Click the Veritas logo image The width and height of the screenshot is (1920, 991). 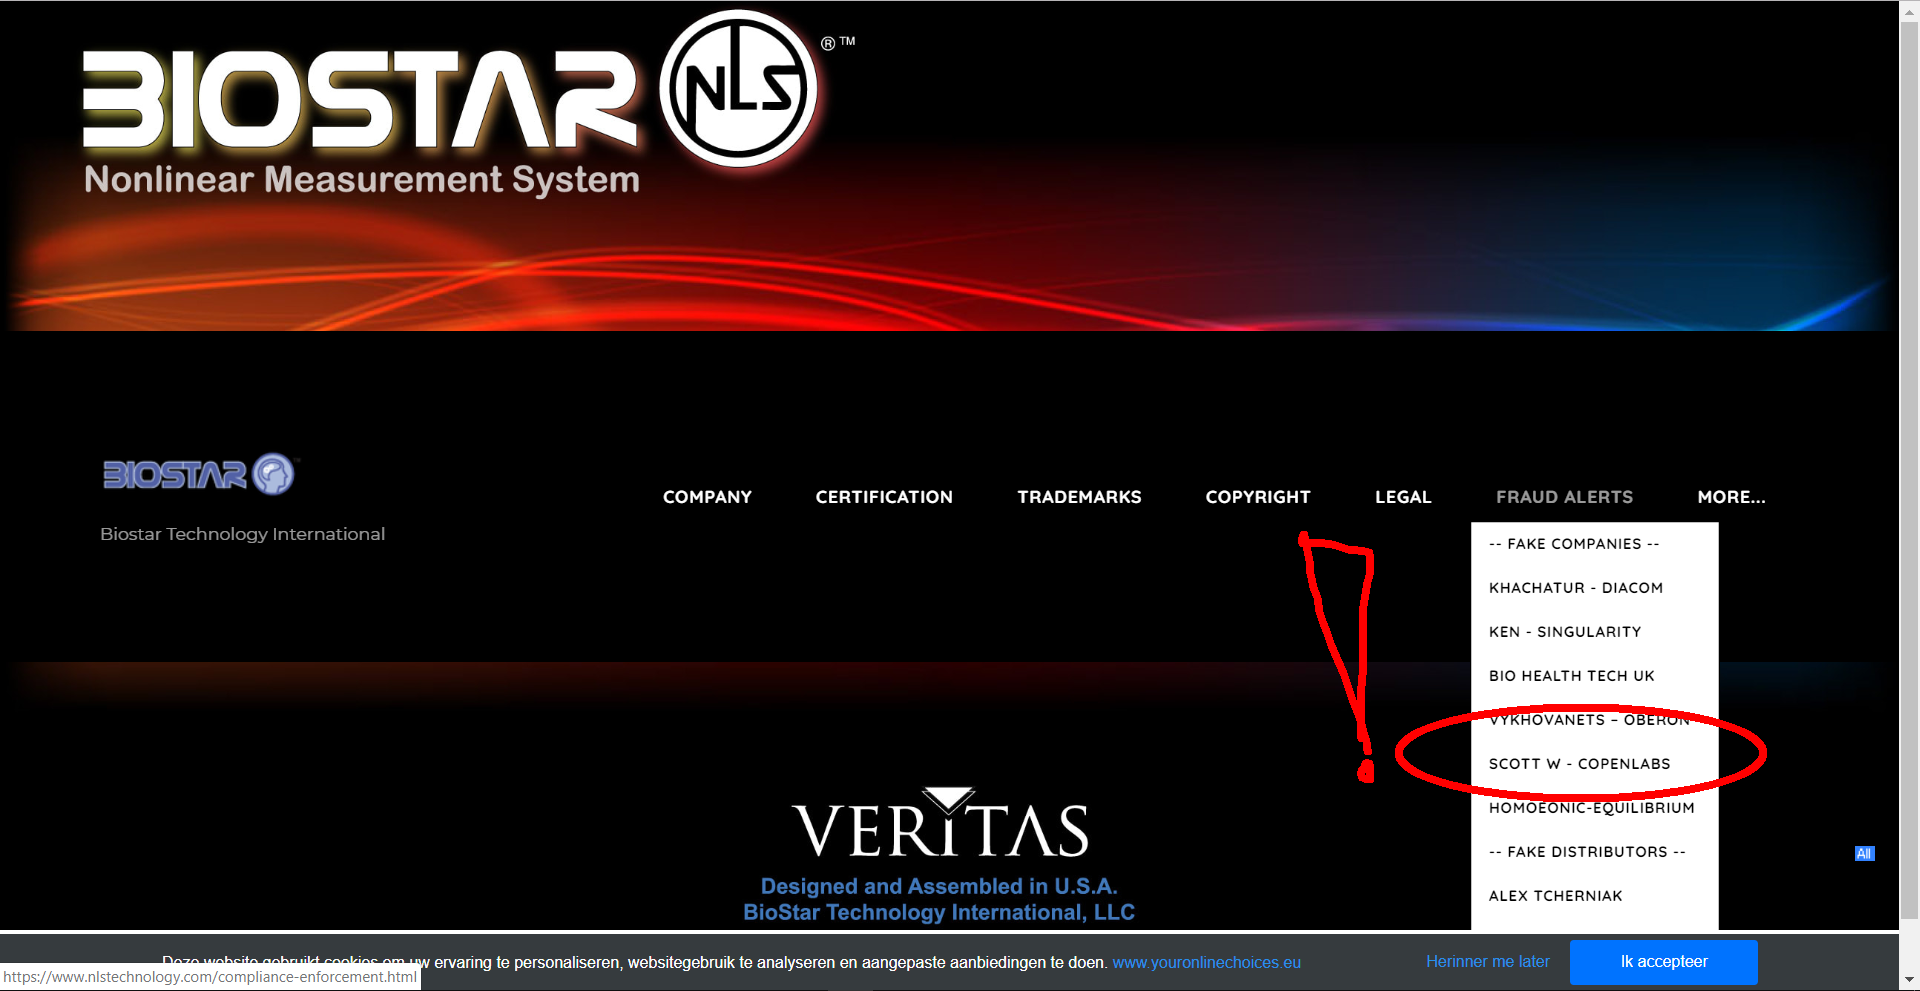pyautogui.click(x=940, y=825)
